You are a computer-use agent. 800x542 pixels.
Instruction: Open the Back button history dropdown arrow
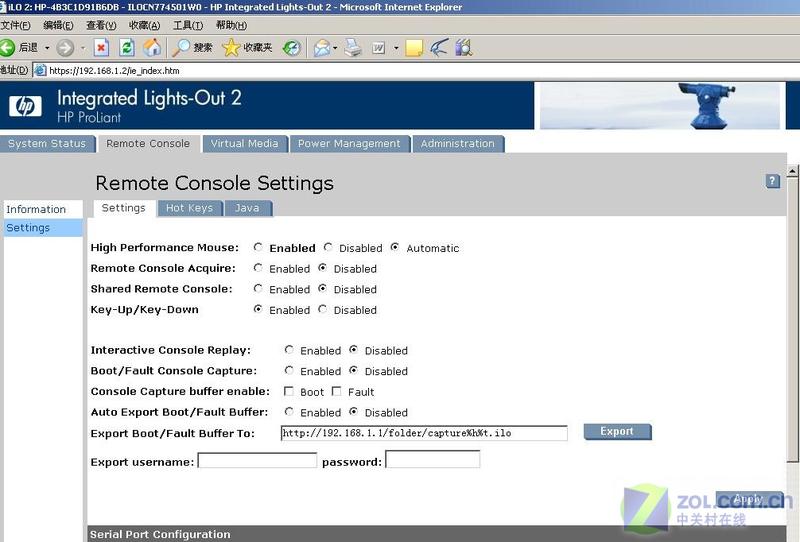coord(47,48)
